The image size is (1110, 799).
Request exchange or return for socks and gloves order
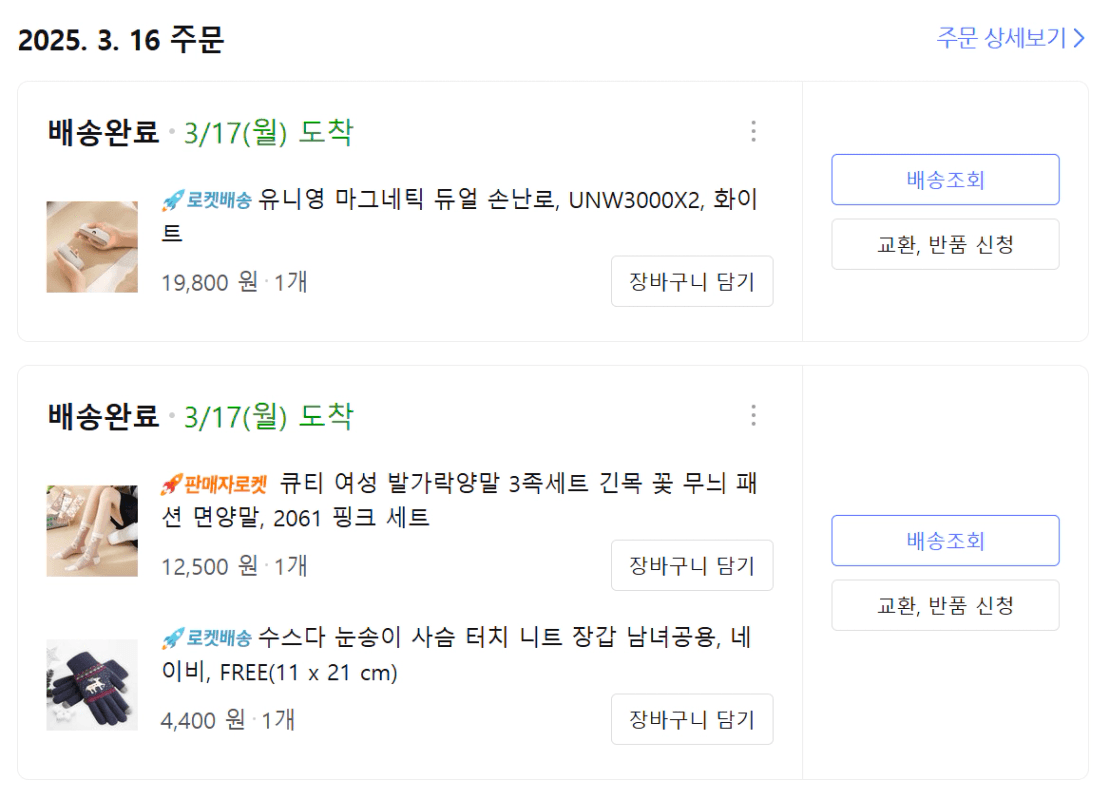[x=945, y=605]
